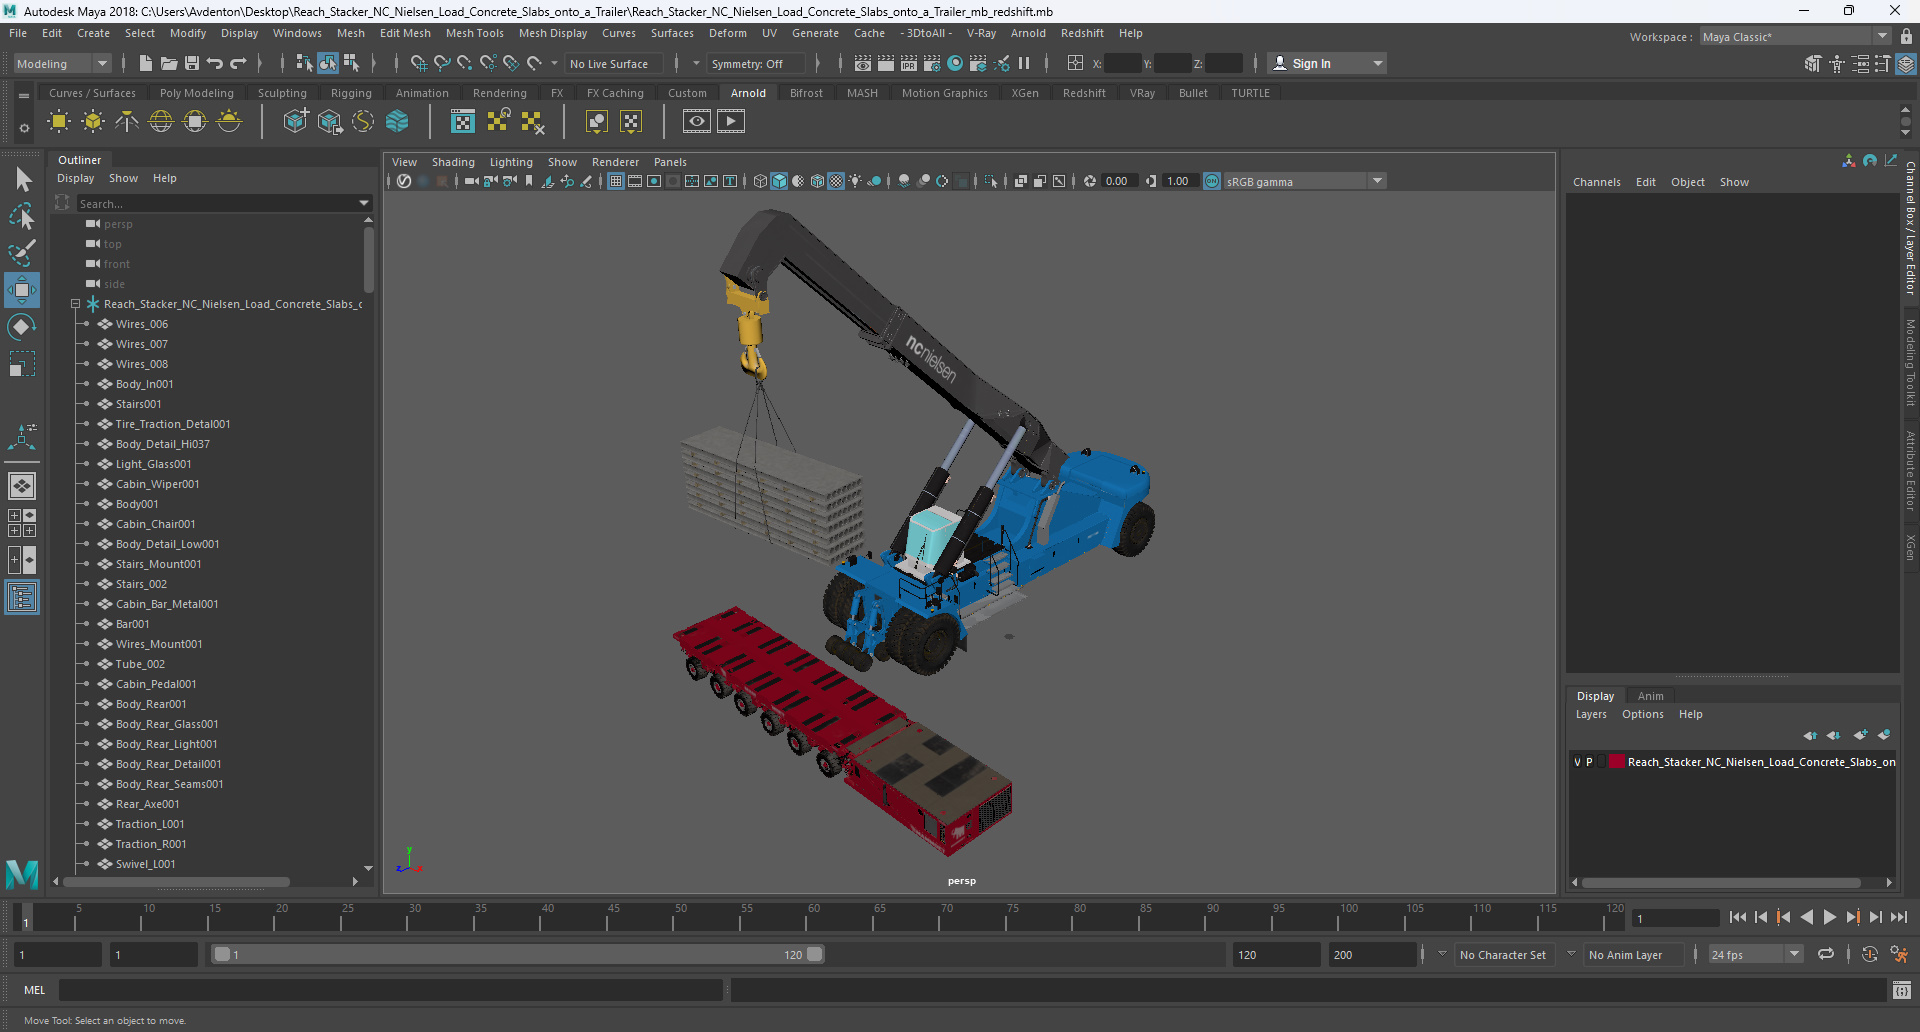Toggle four-pane layout icon
Screen dimensions: 1920x1032
(22, 523)
